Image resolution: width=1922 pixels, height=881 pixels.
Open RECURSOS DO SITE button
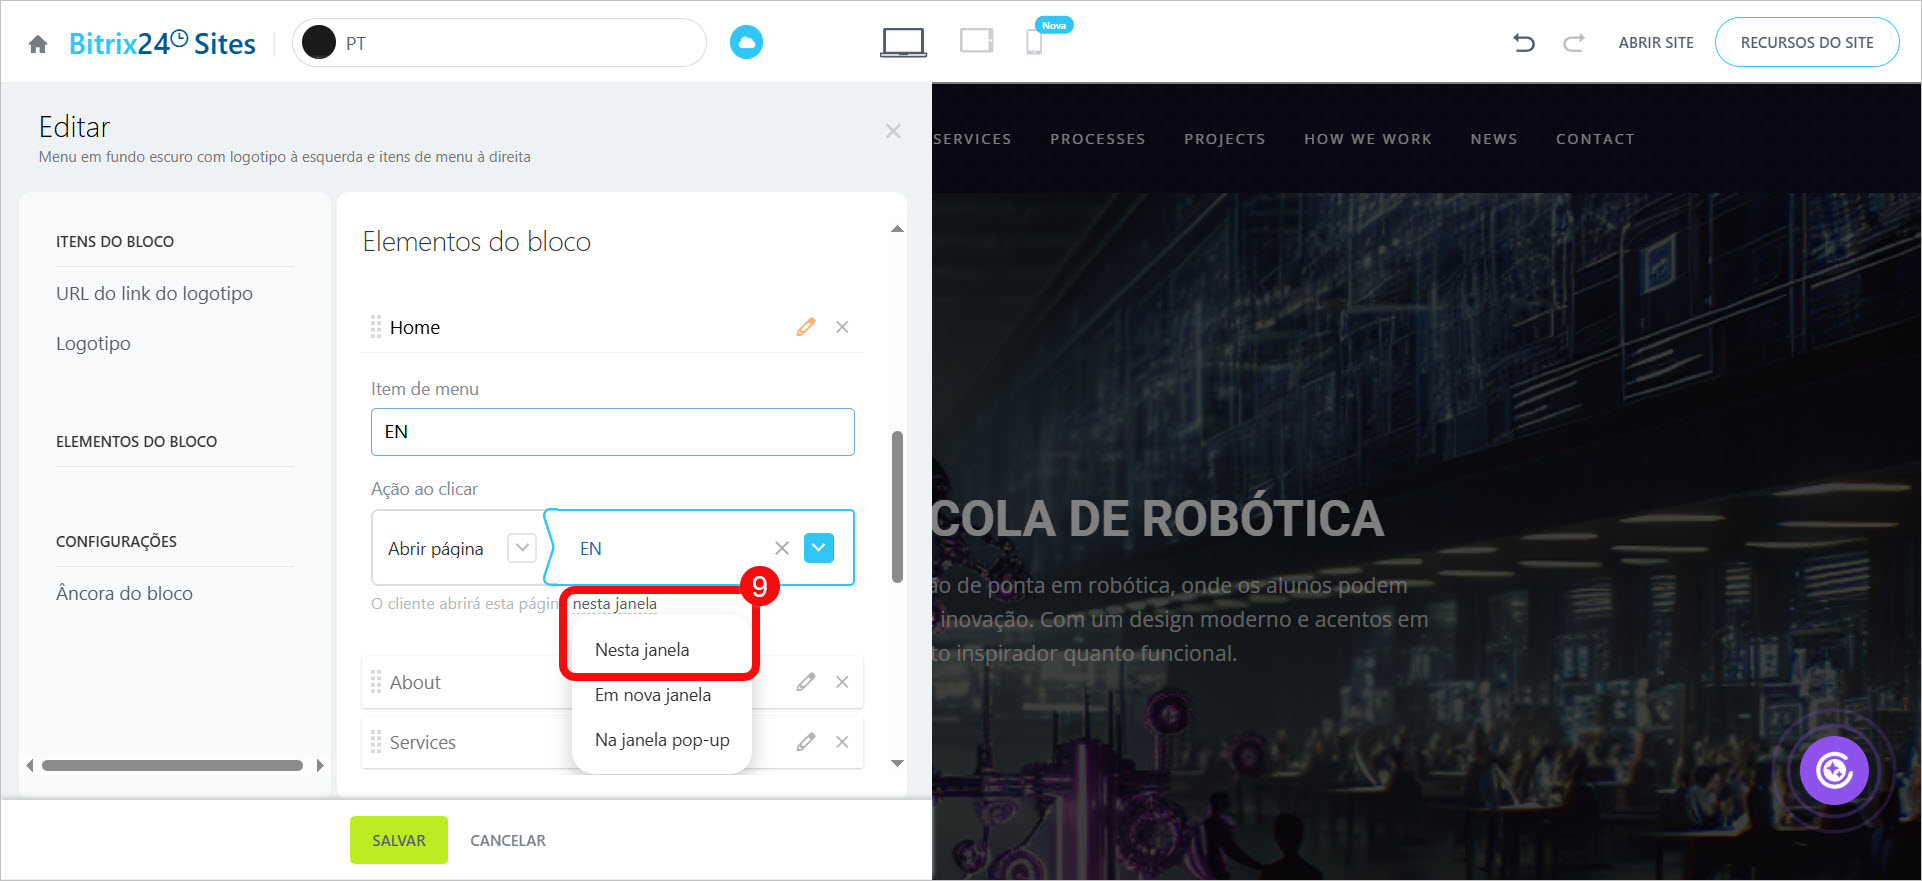pos(1807,42)
